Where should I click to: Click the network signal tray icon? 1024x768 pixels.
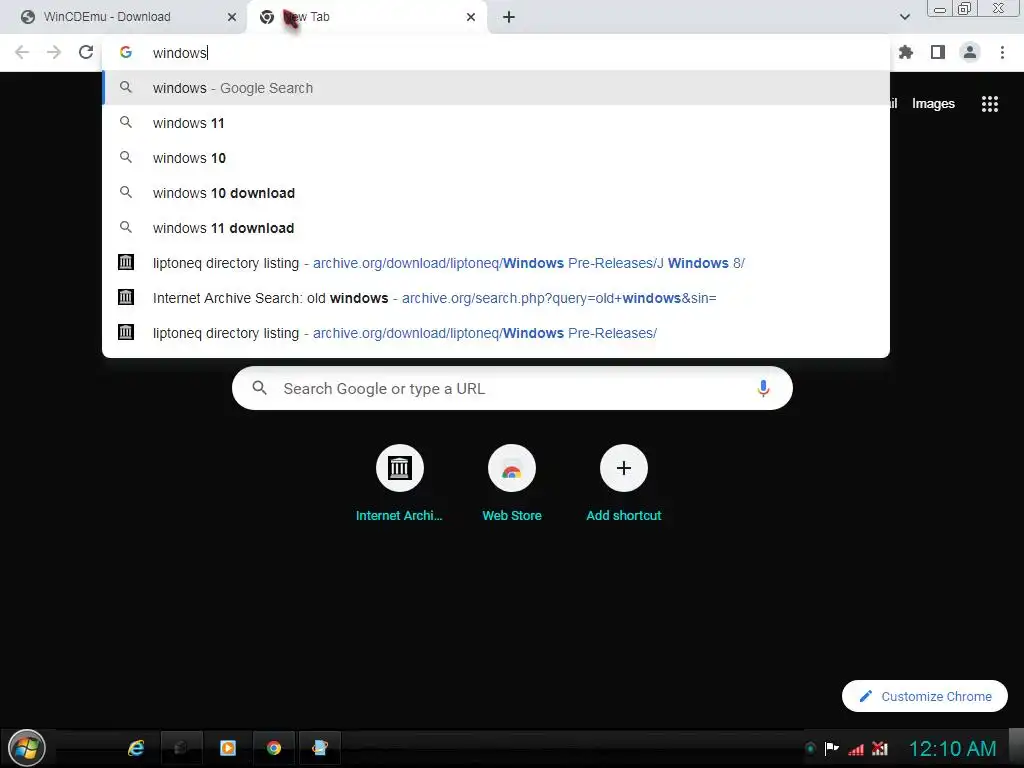(856, 749)
